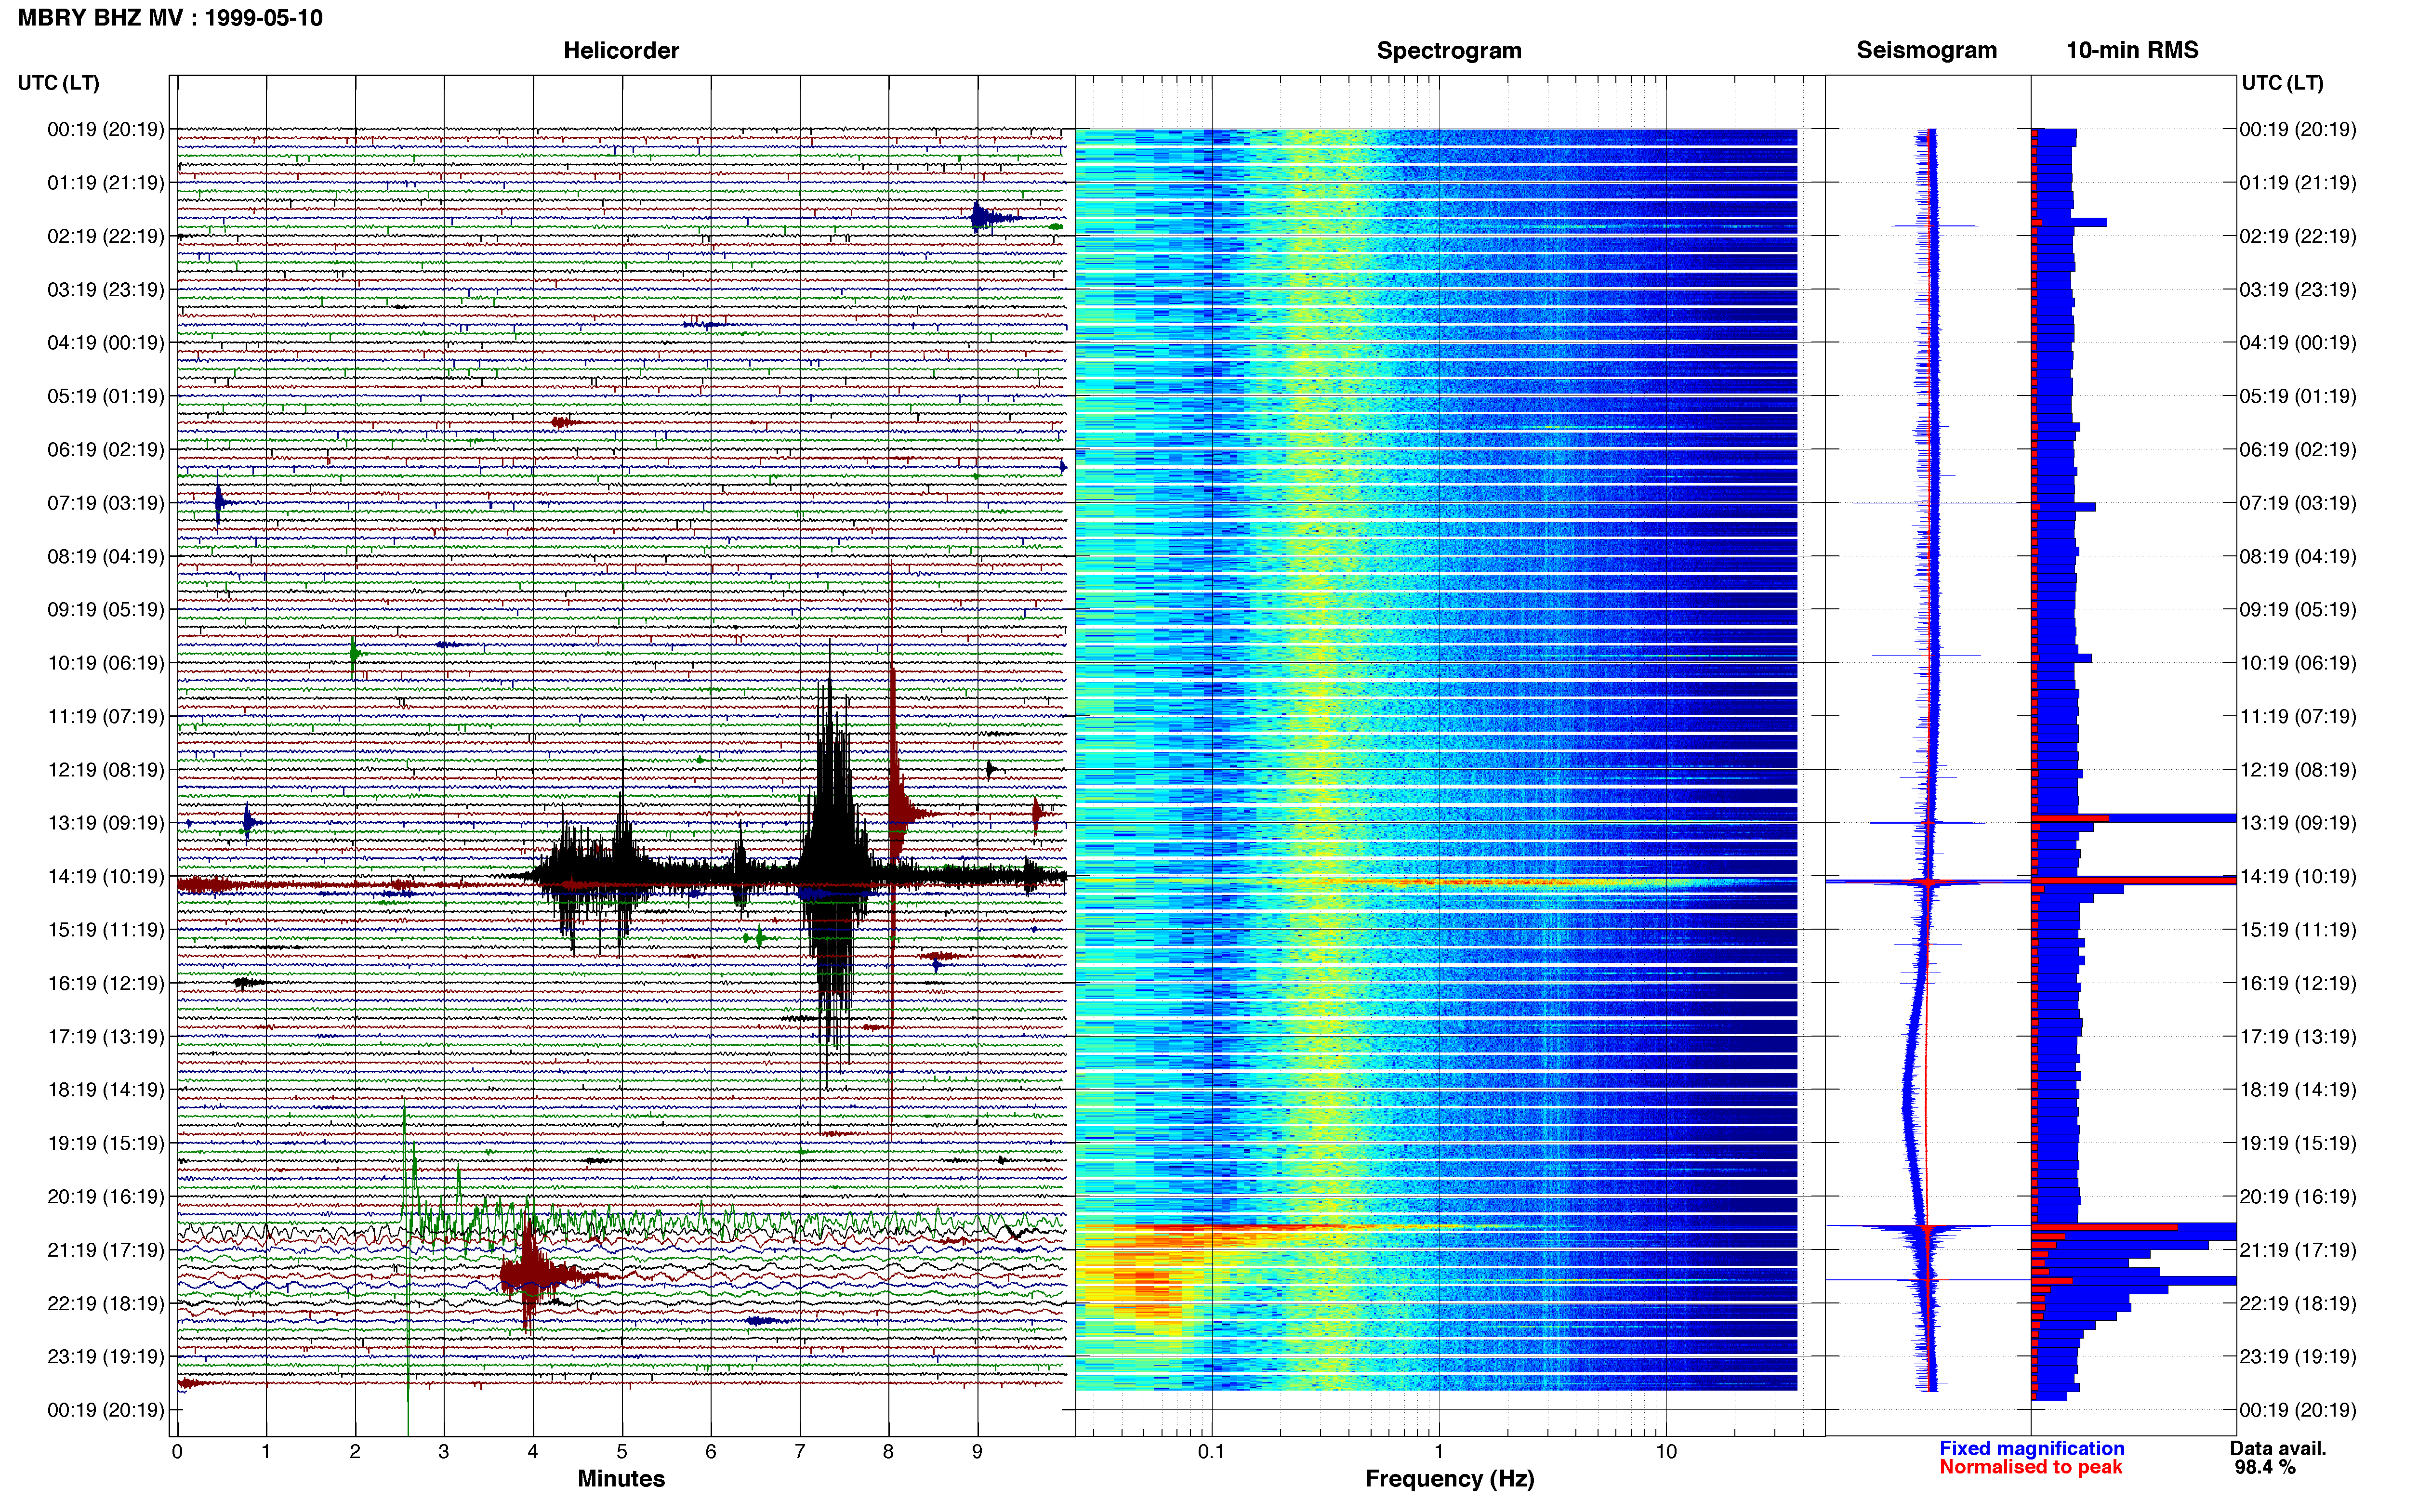Click the left 'UTC (LT)' axis label
Screen dimensions: 2418x1512
[59, 83]
